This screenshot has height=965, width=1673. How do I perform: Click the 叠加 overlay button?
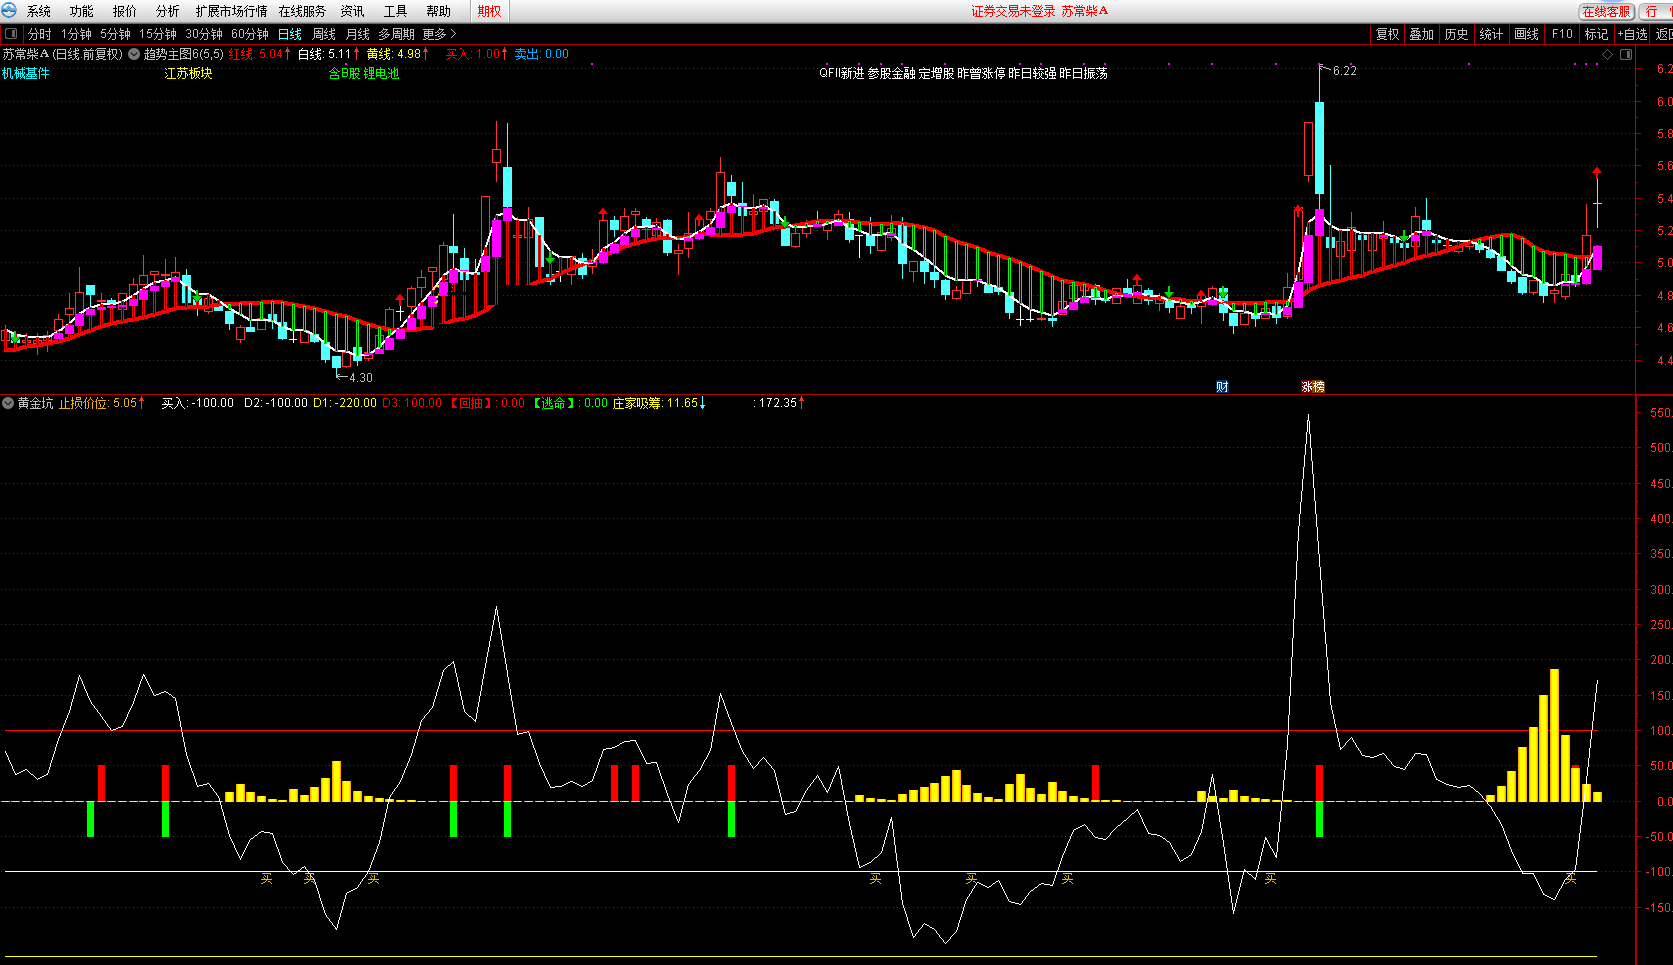click(1422, 34)
